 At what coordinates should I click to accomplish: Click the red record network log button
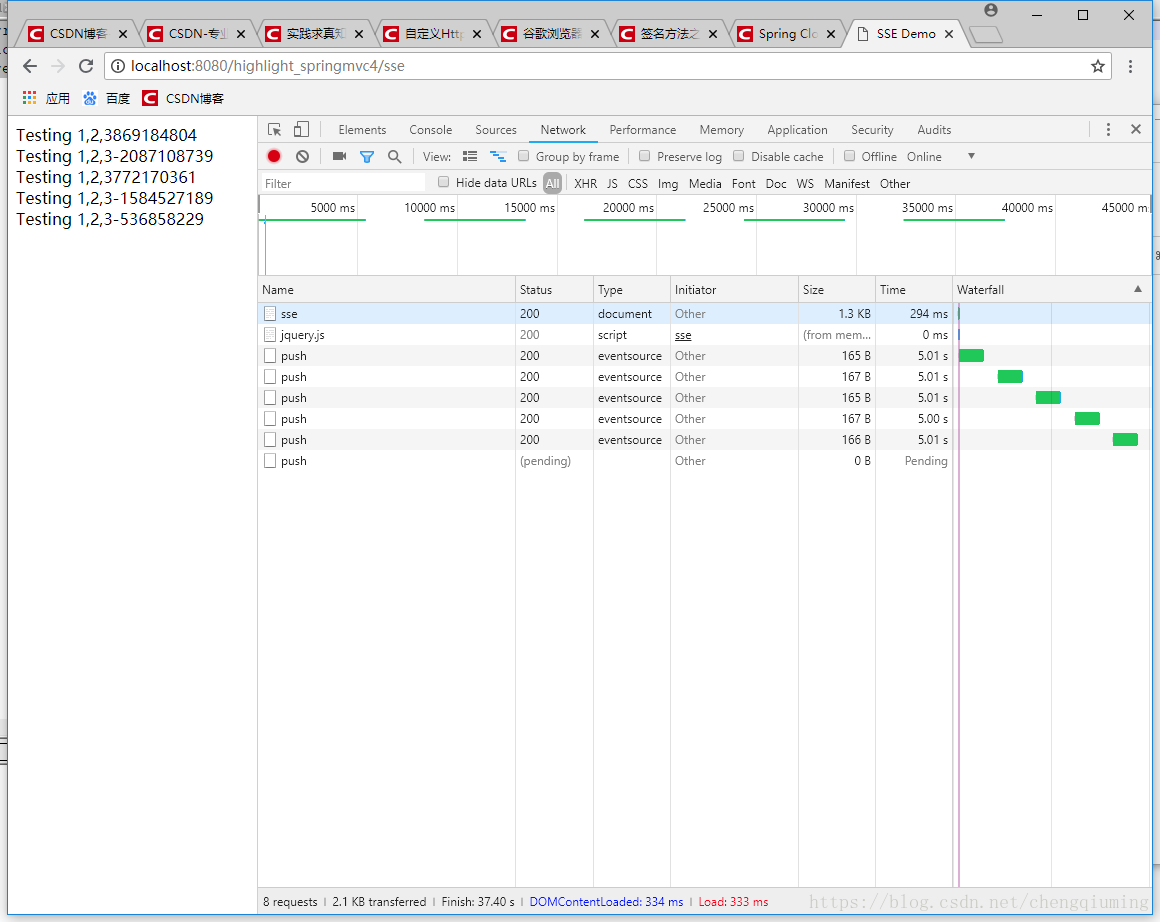coord(274,156)
